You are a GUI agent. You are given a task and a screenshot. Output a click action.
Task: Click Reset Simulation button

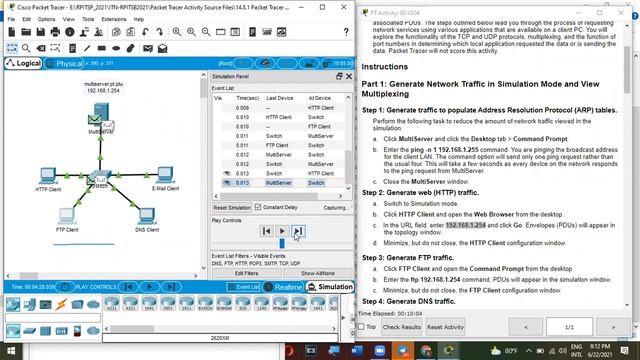(231, 208)
